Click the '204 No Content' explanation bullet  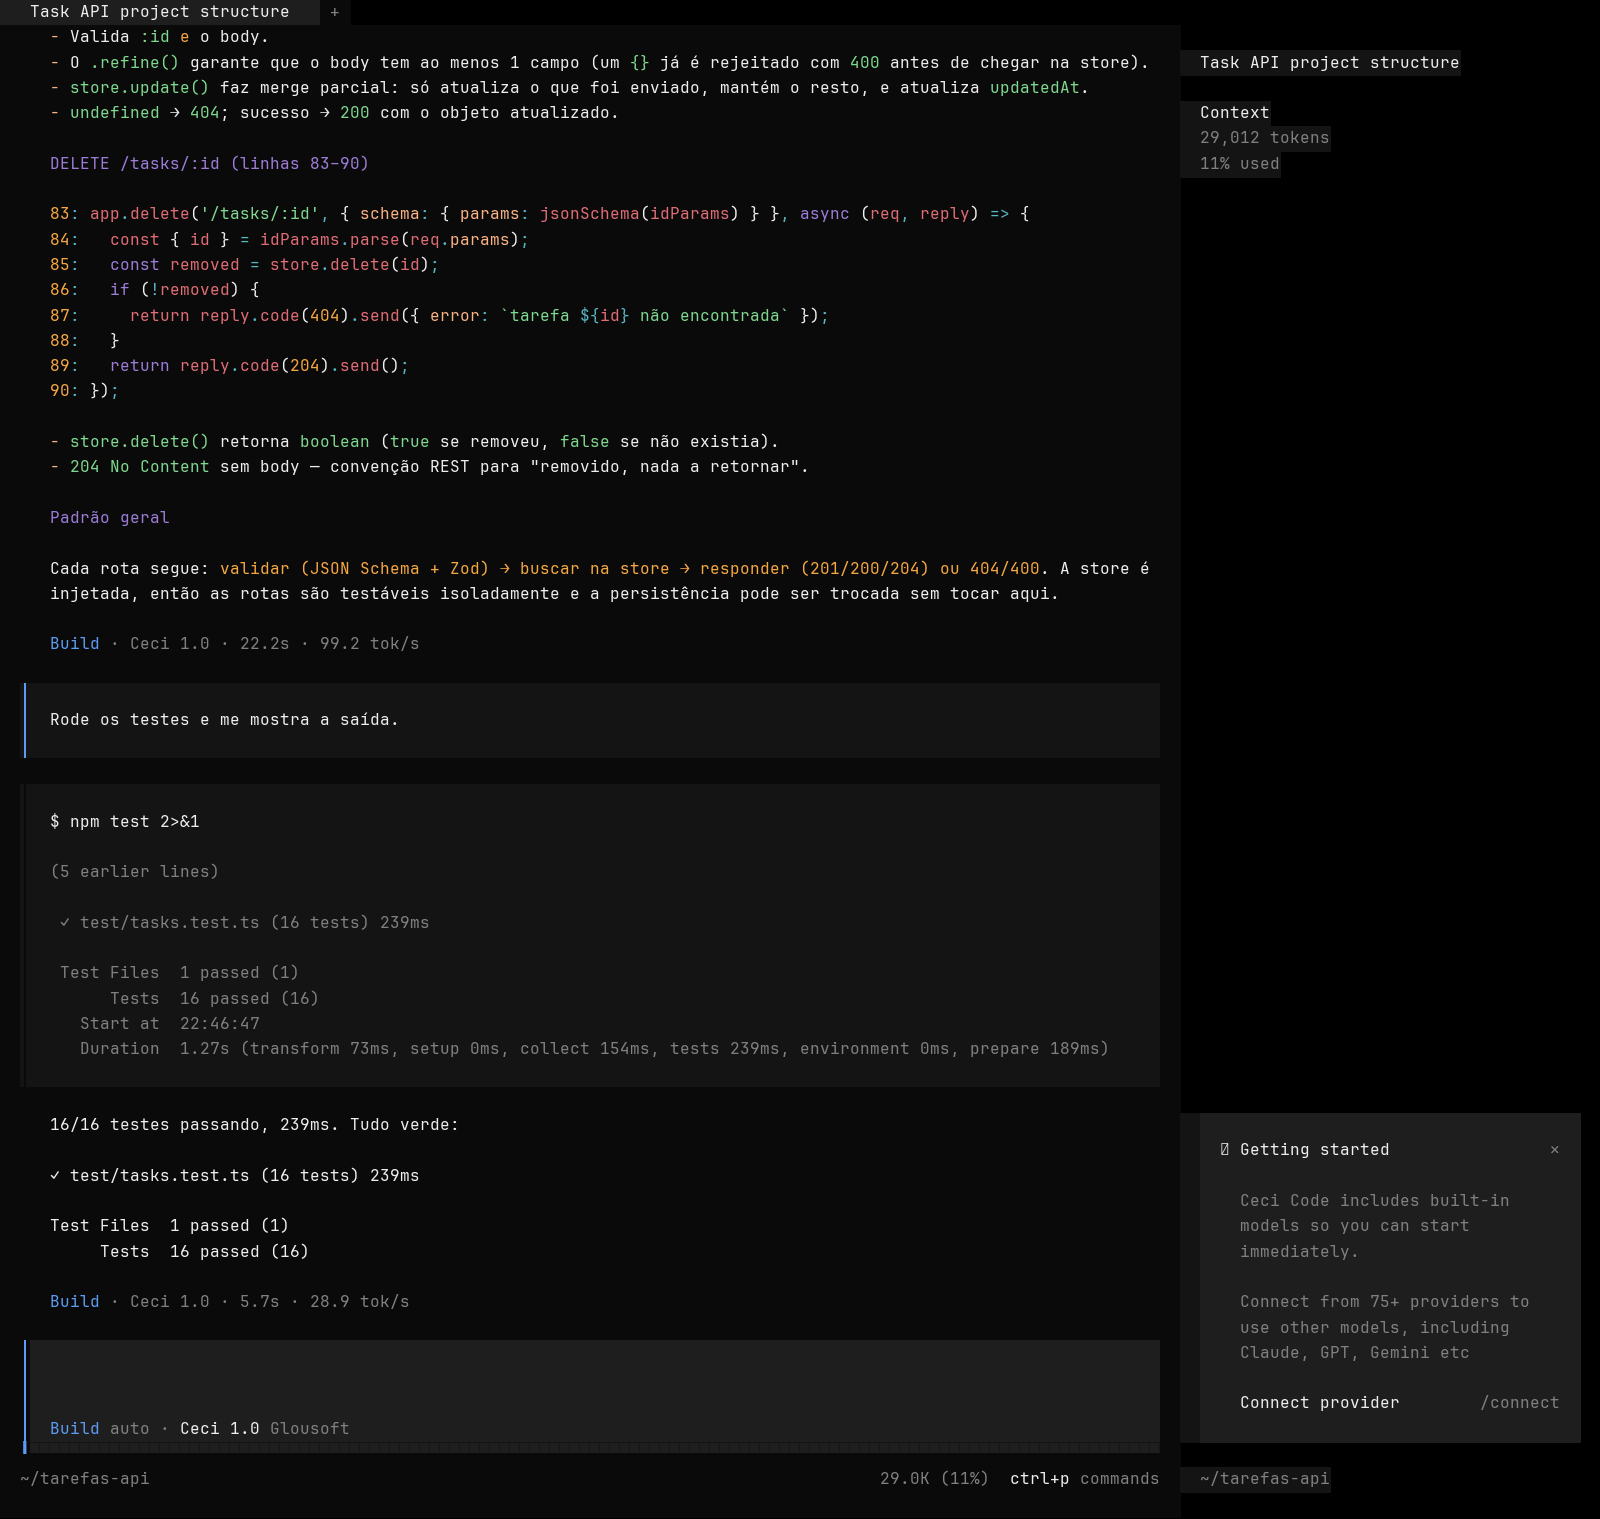tap(429, 467)
